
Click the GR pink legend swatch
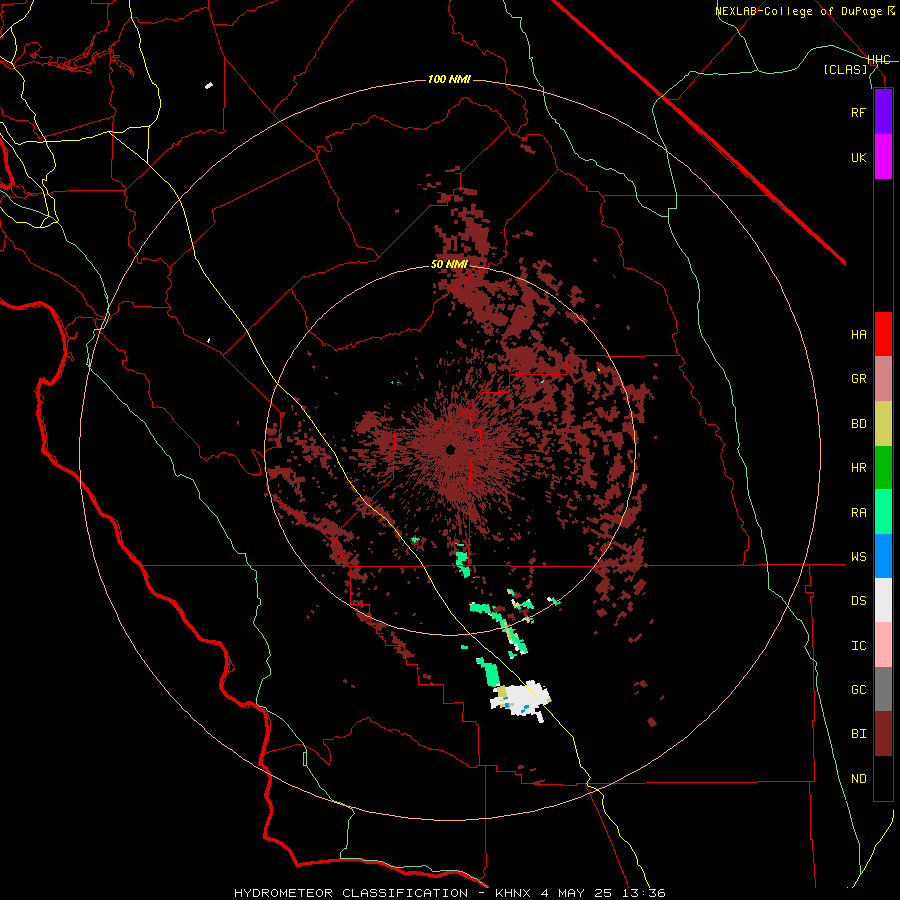pos(883,379)
